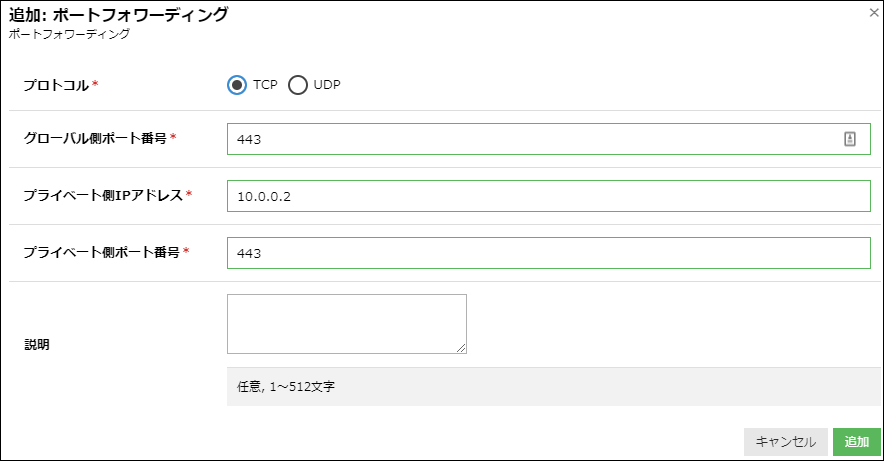Click inside the 説明 description textarea

click(x=347, y=324)
